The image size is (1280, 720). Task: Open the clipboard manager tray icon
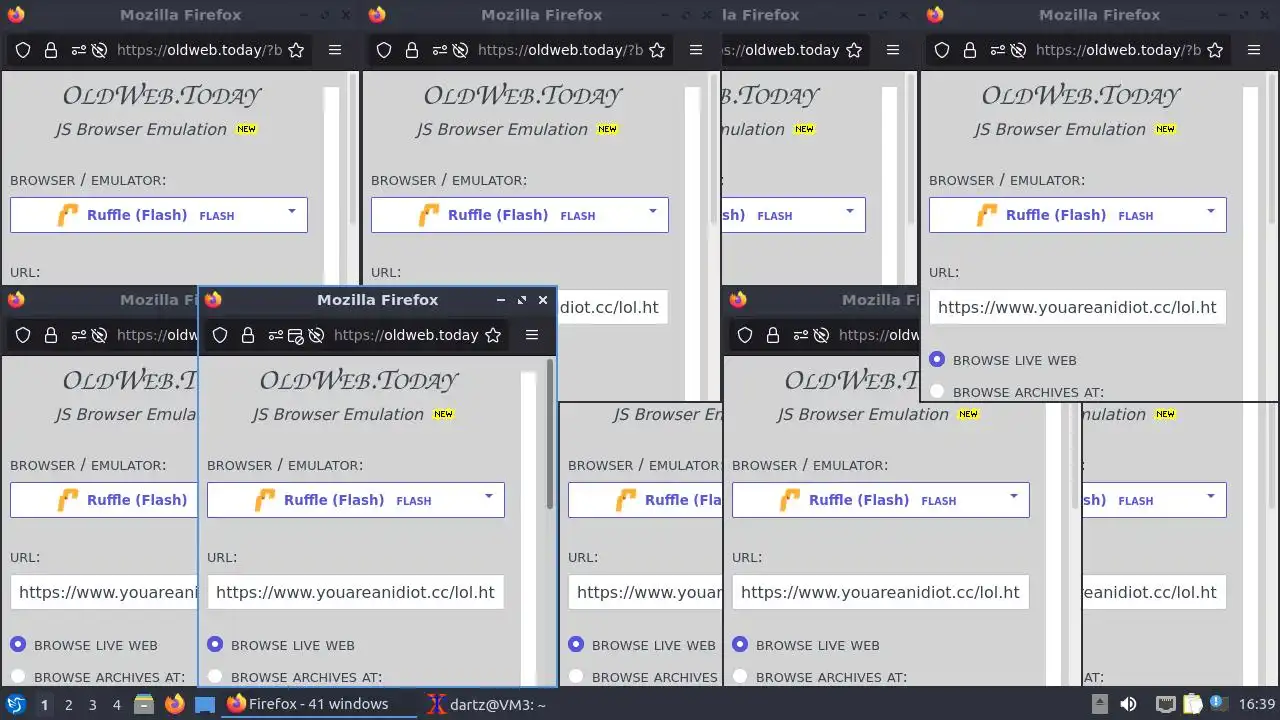pos(1193,704)
